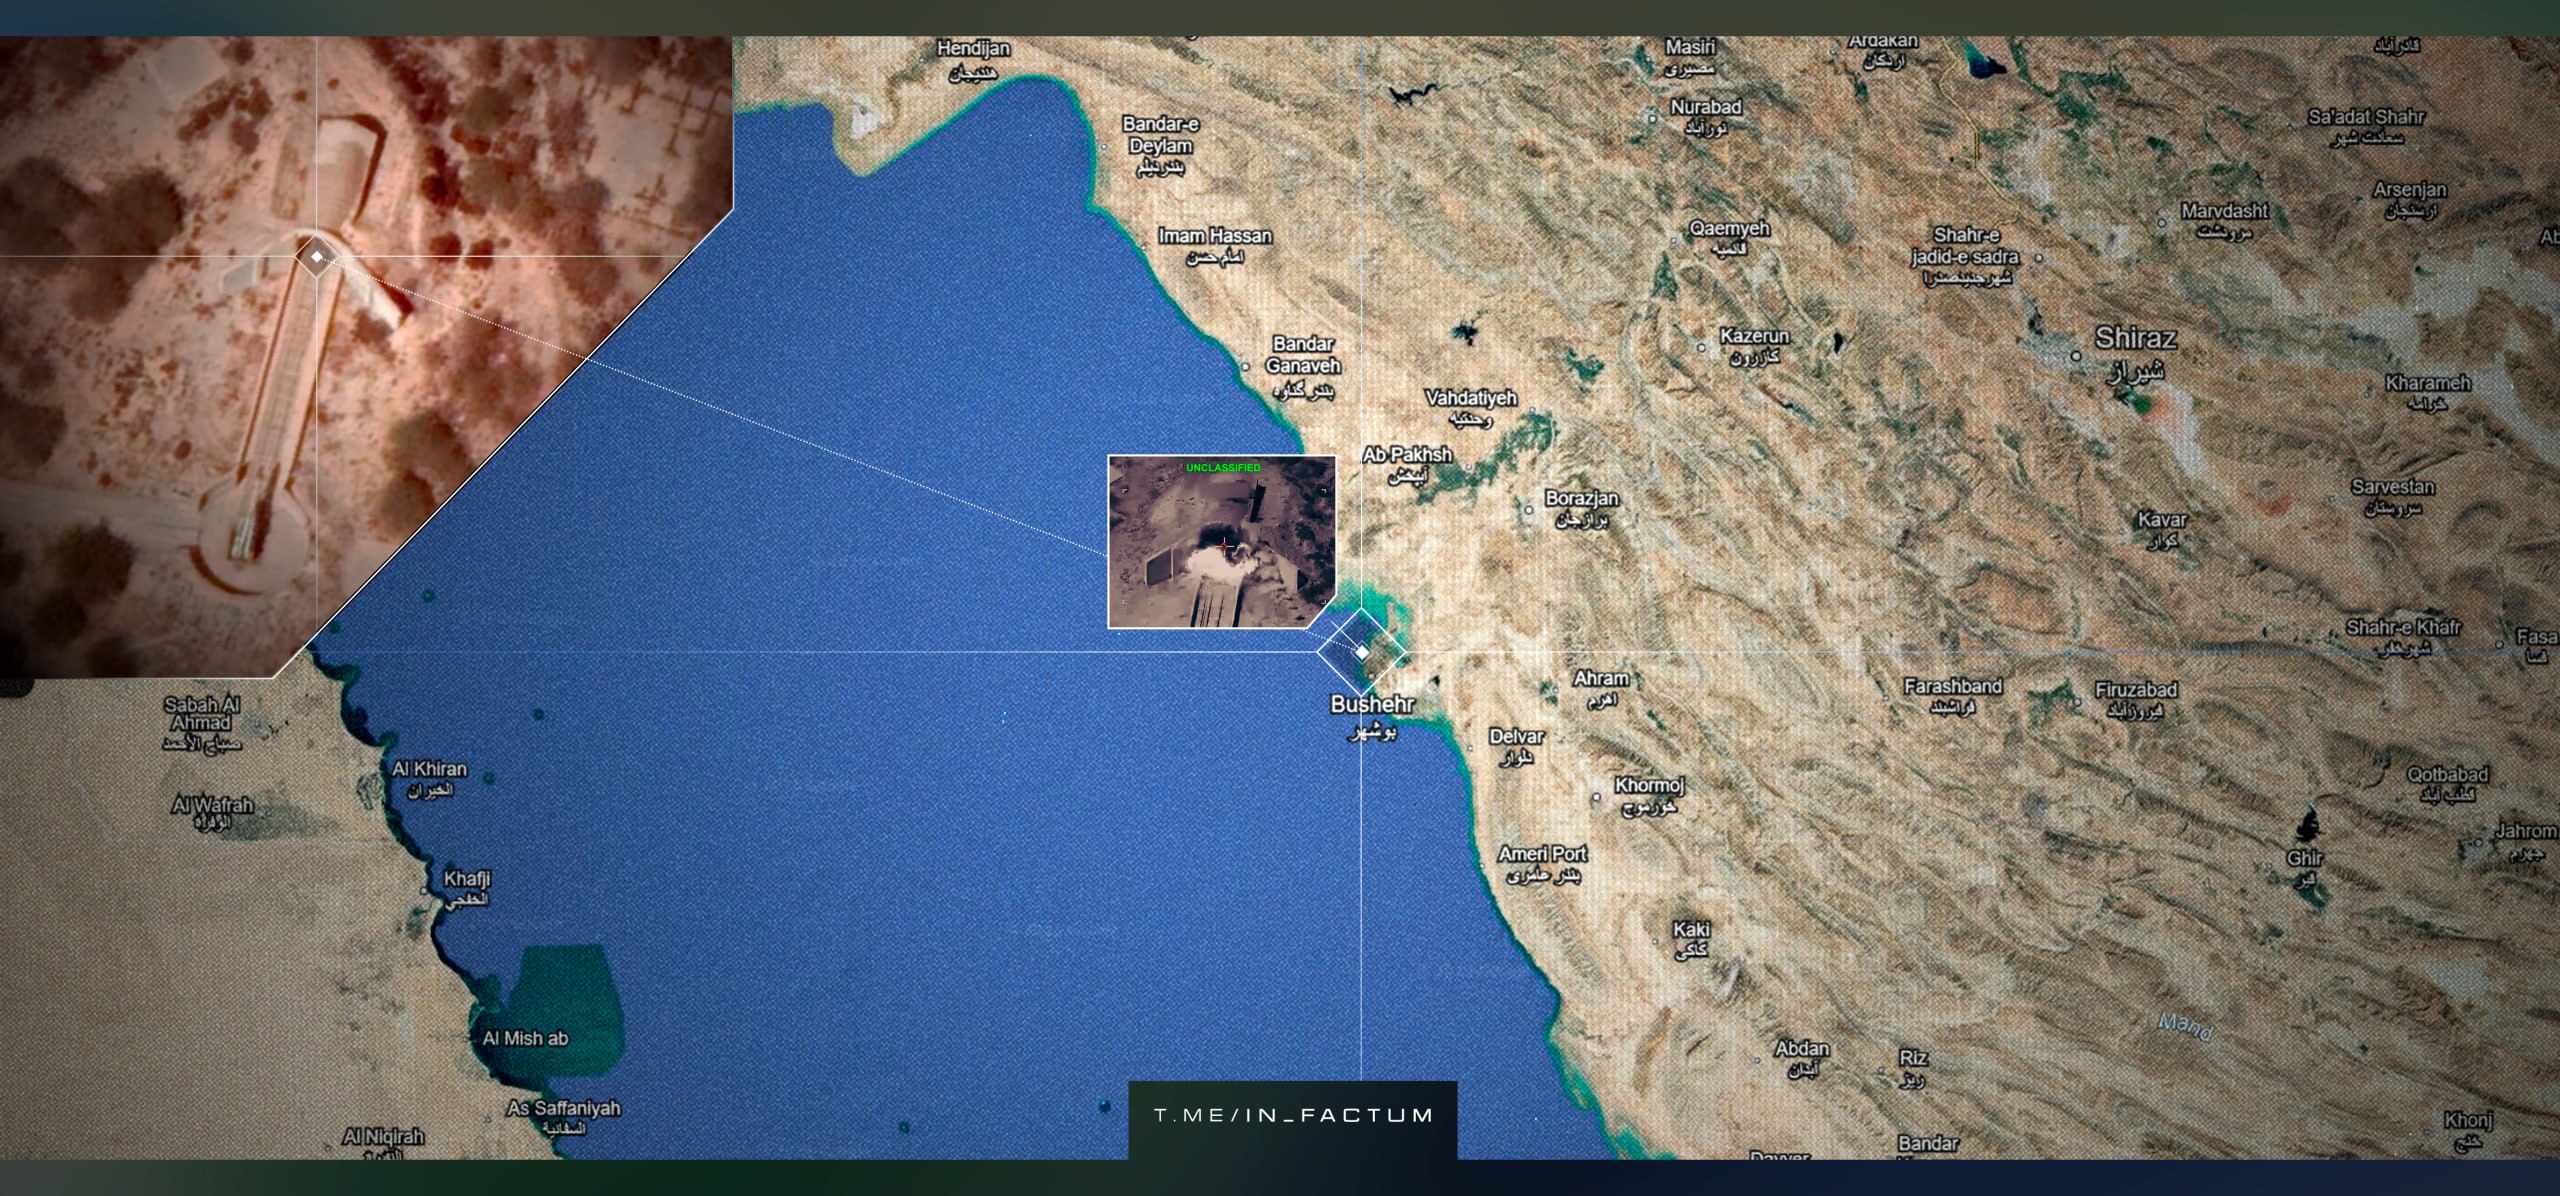Click the Bandar-e Deylam place label

click(1160, 135)
